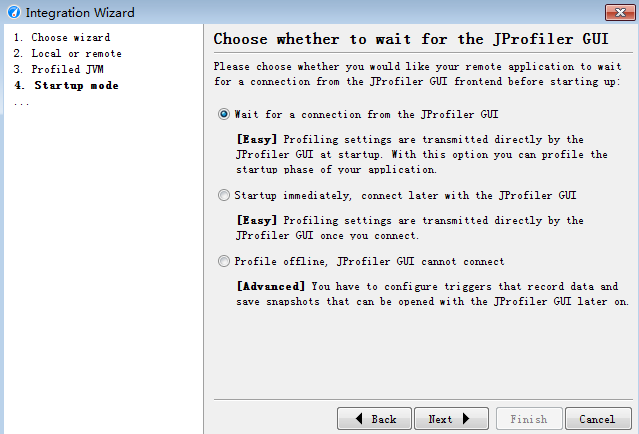
Task: Click the heading about waiting for JProfiler GUI
Action: [411, 39]
